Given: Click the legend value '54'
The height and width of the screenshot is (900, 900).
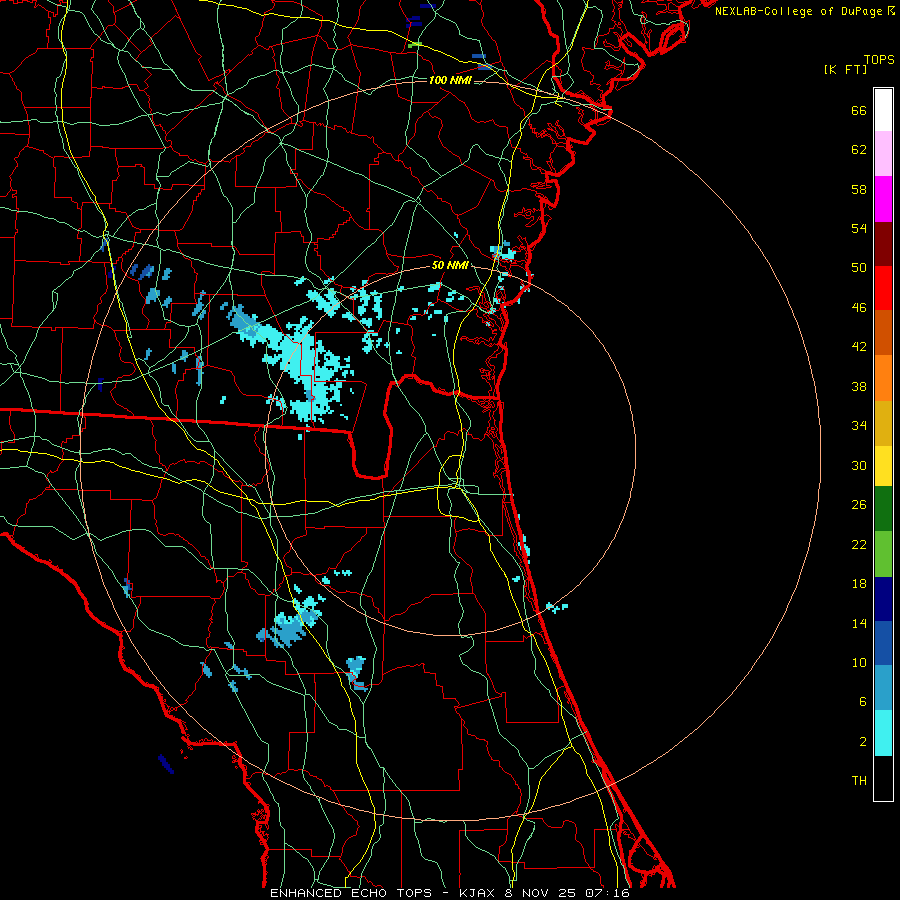Looking at the screenshot, I should coord(859,228).
